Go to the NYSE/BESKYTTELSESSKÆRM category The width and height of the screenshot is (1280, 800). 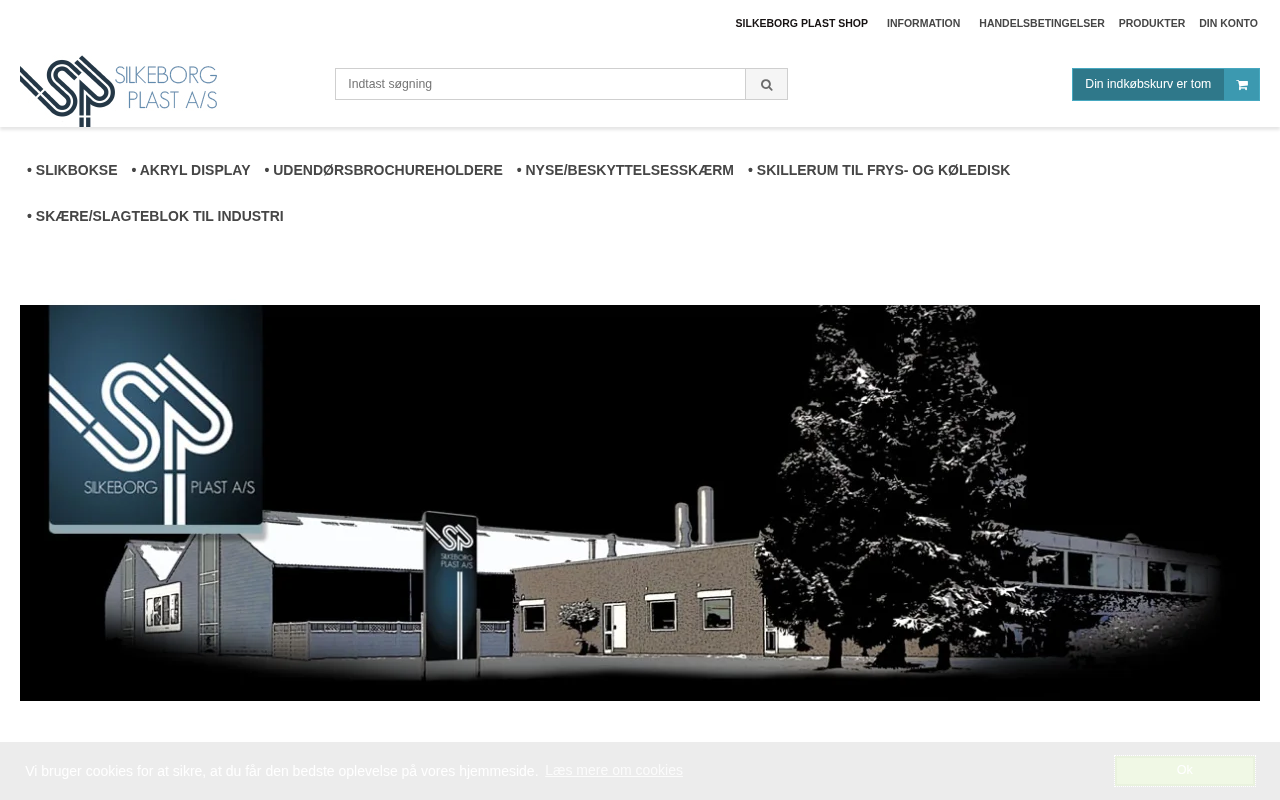[625, 170]
